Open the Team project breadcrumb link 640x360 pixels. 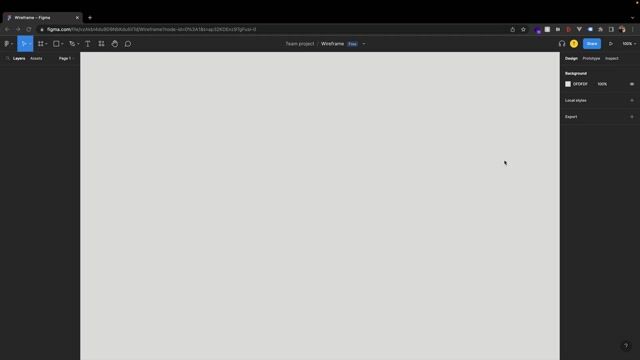(x=300, y=44)
